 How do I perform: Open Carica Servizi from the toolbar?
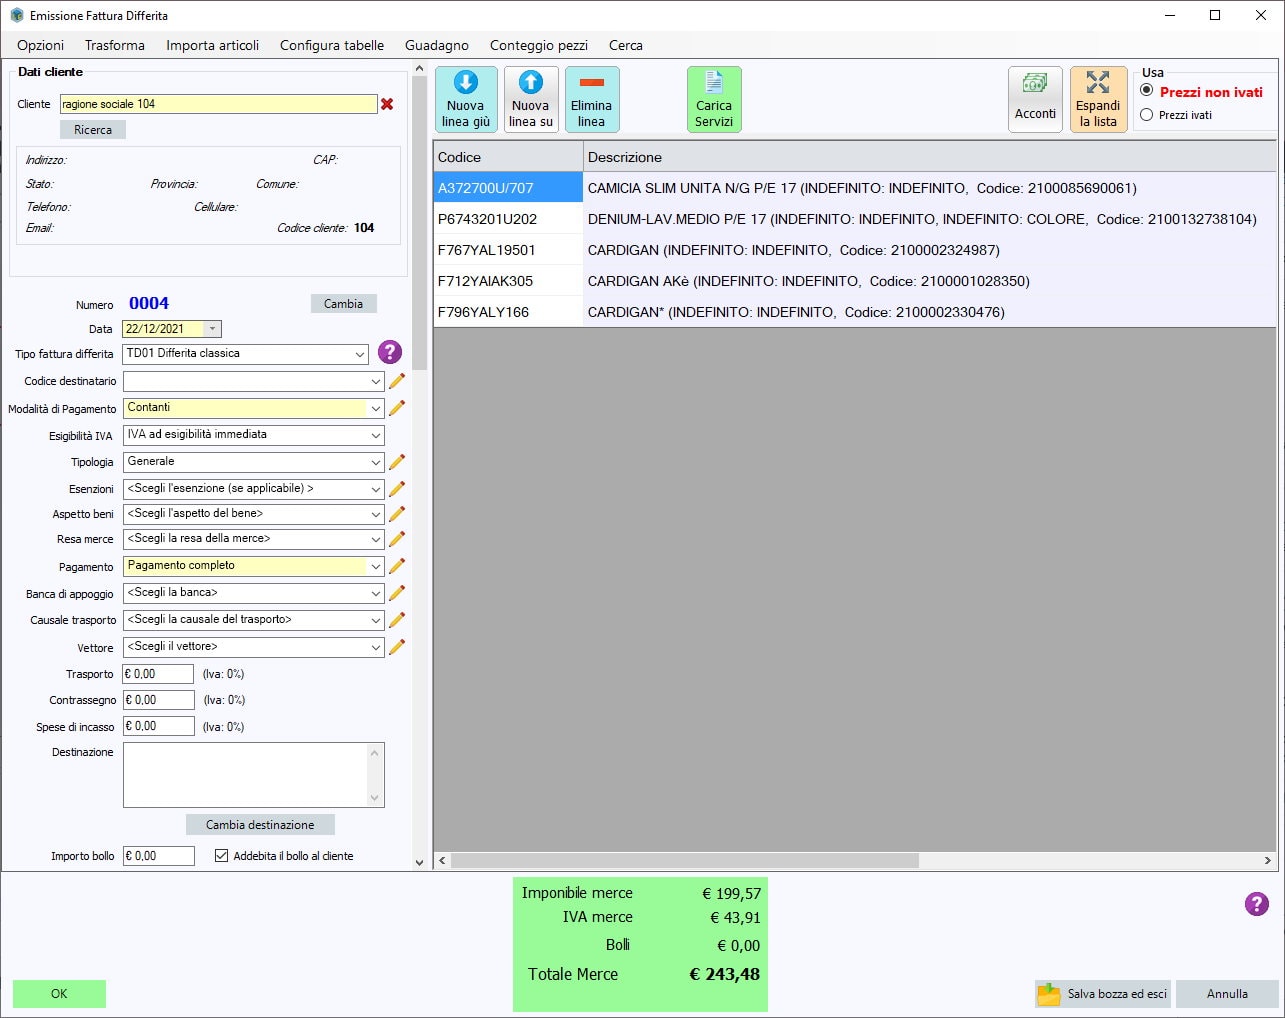click(714, 99)
